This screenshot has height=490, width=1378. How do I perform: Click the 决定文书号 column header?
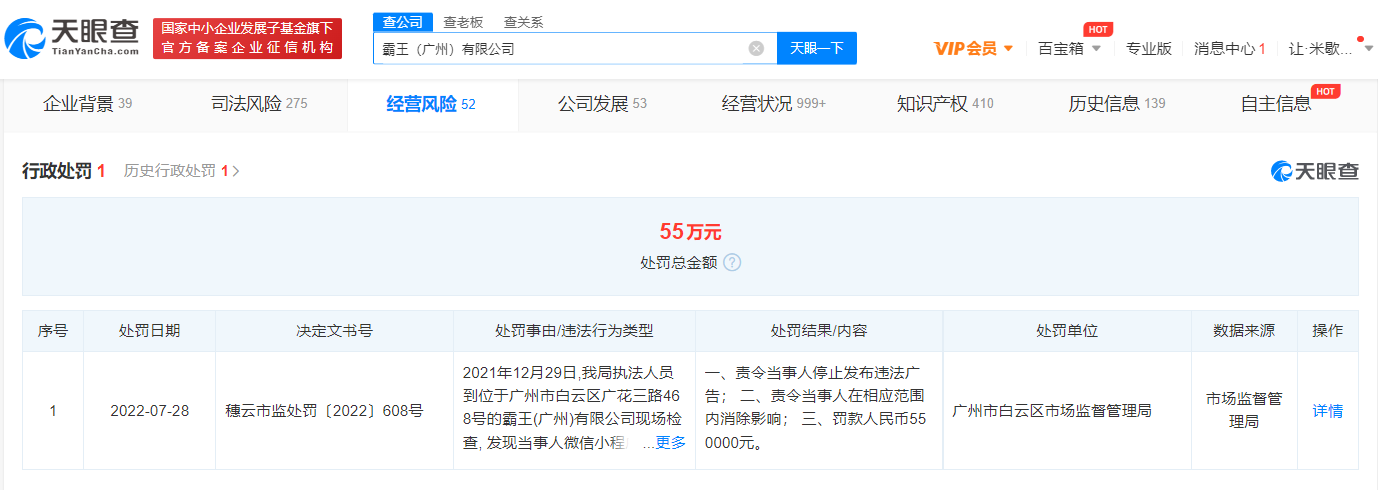pos(334,331)
